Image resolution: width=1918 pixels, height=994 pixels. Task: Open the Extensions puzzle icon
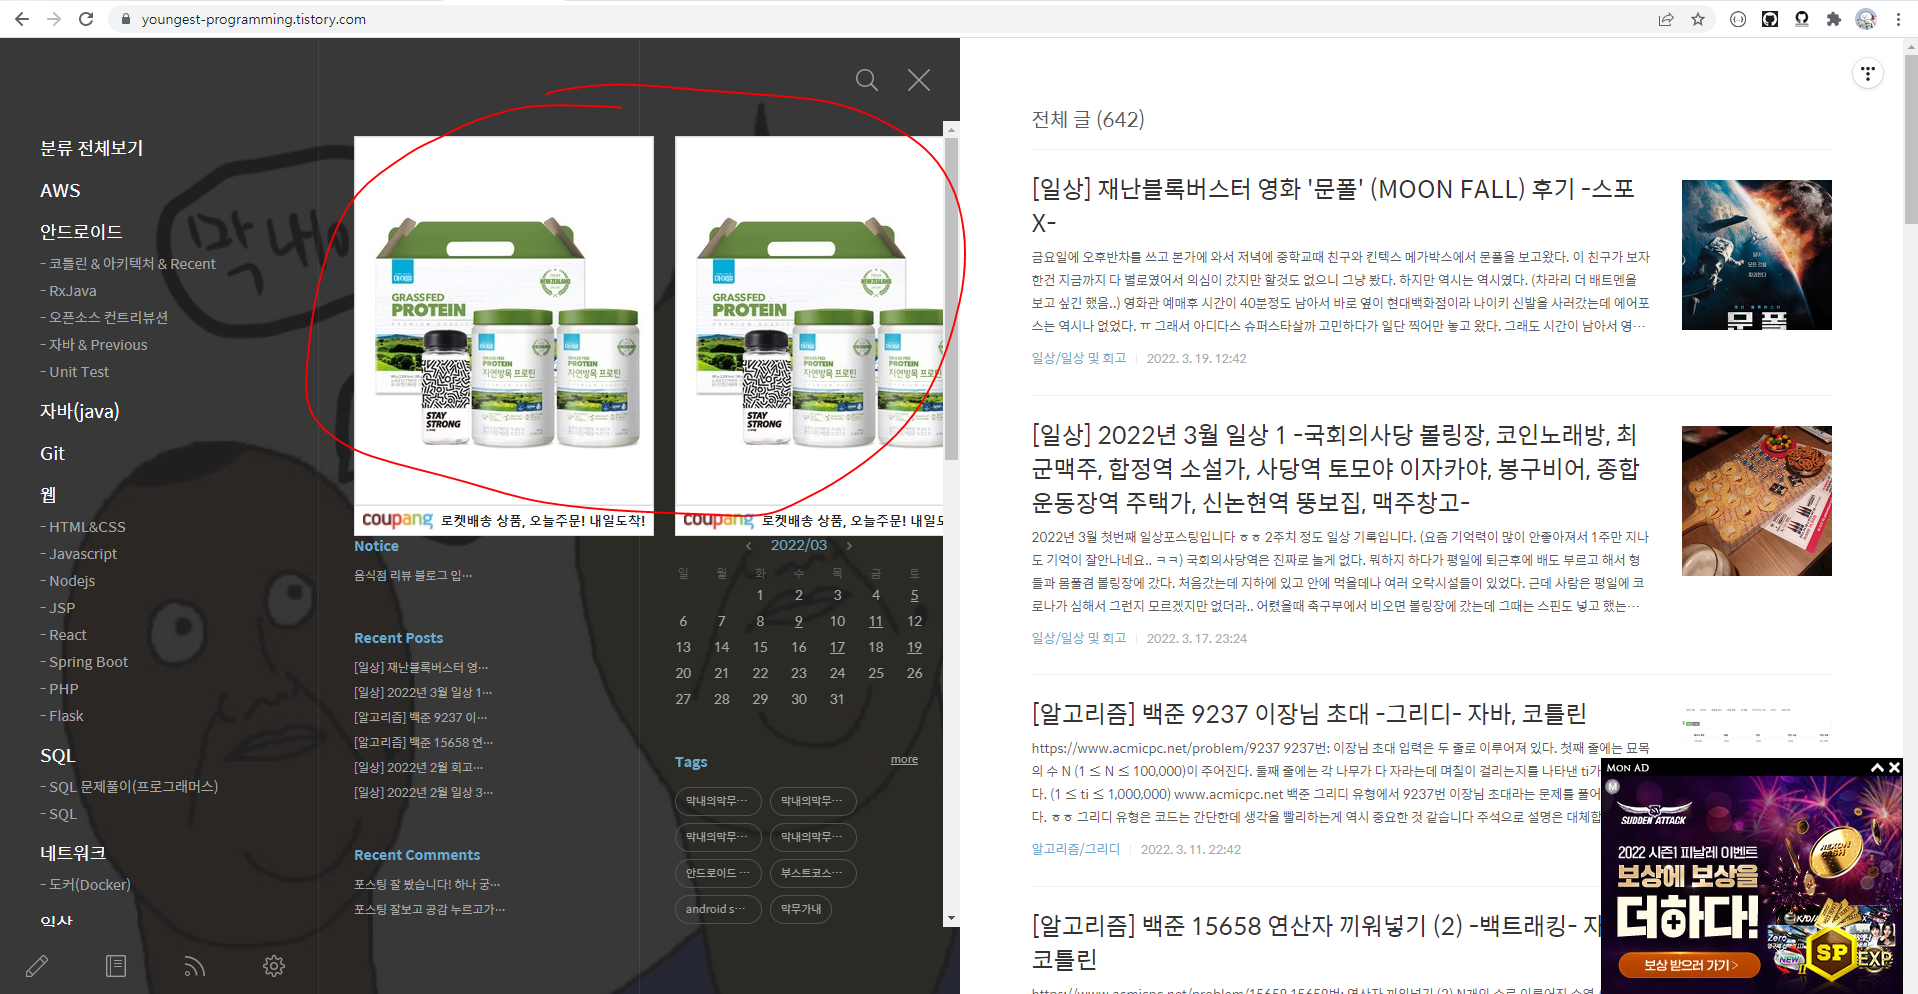click(1833, 19)
